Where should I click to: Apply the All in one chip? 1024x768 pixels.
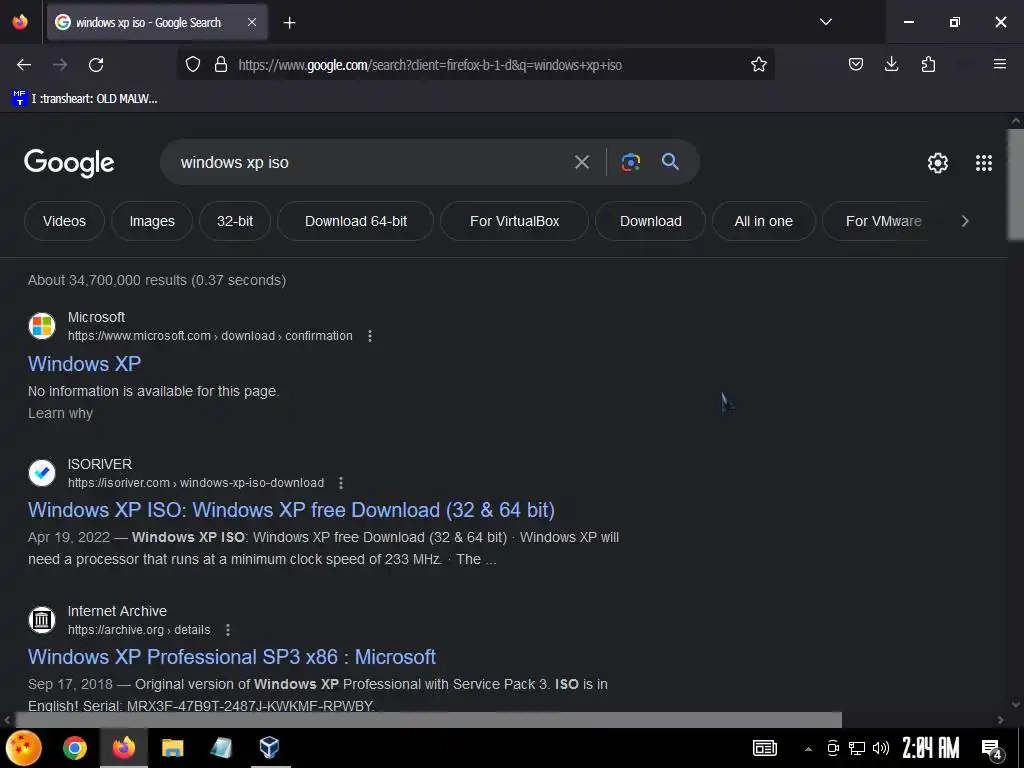(x=763, y=221)
